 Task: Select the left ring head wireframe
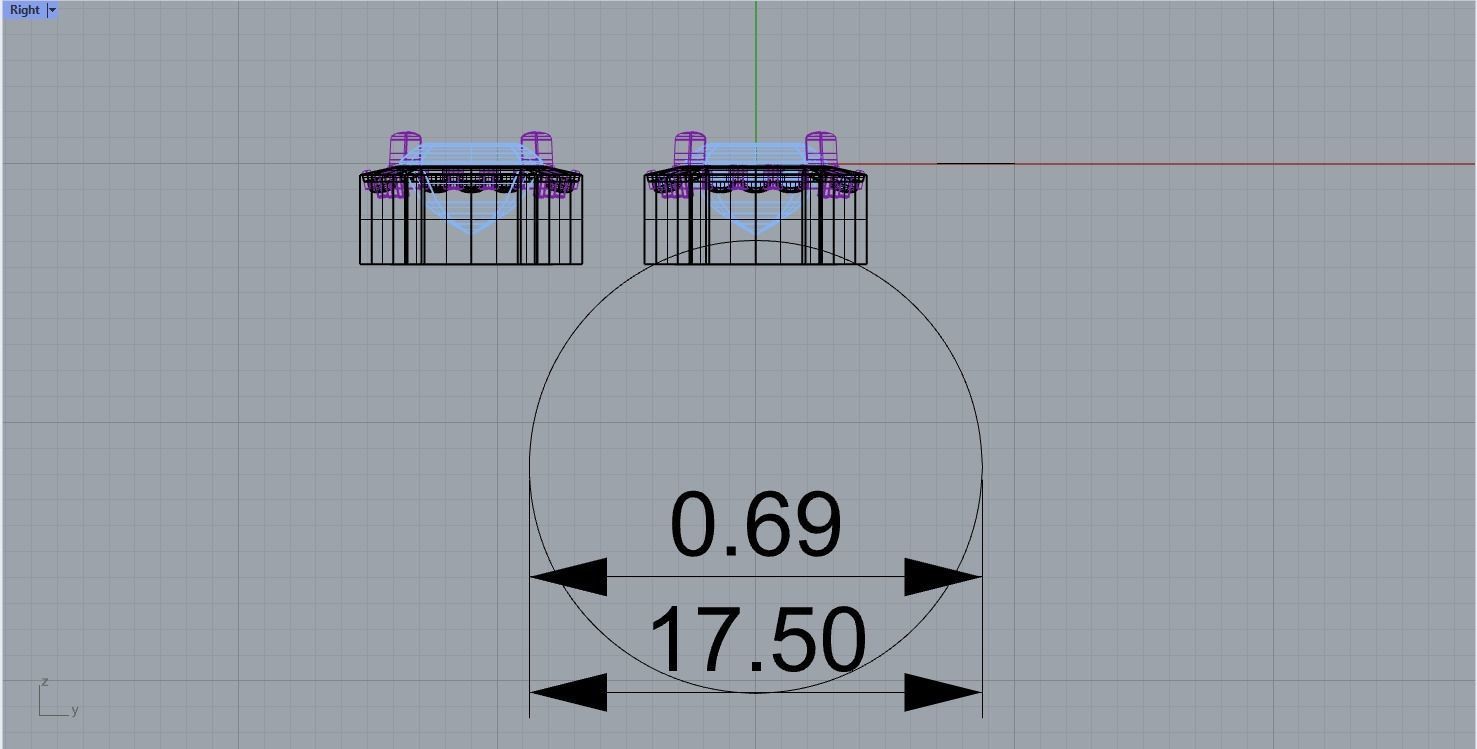471,198
